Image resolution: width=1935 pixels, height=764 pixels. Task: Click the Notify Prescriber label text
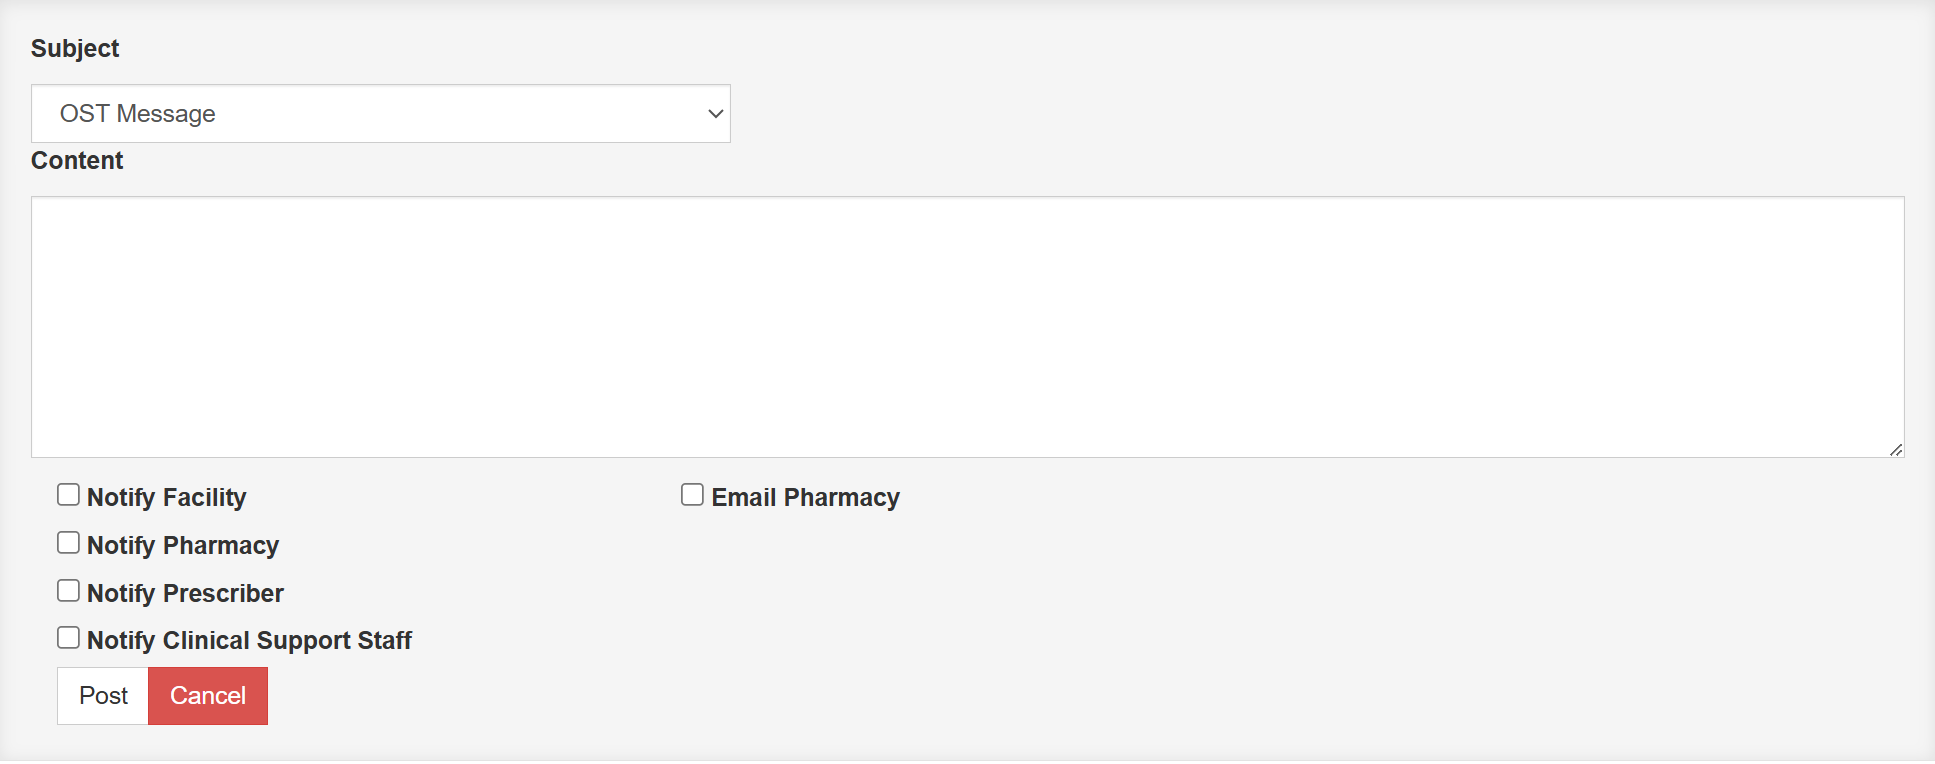[x=185, y=592]
